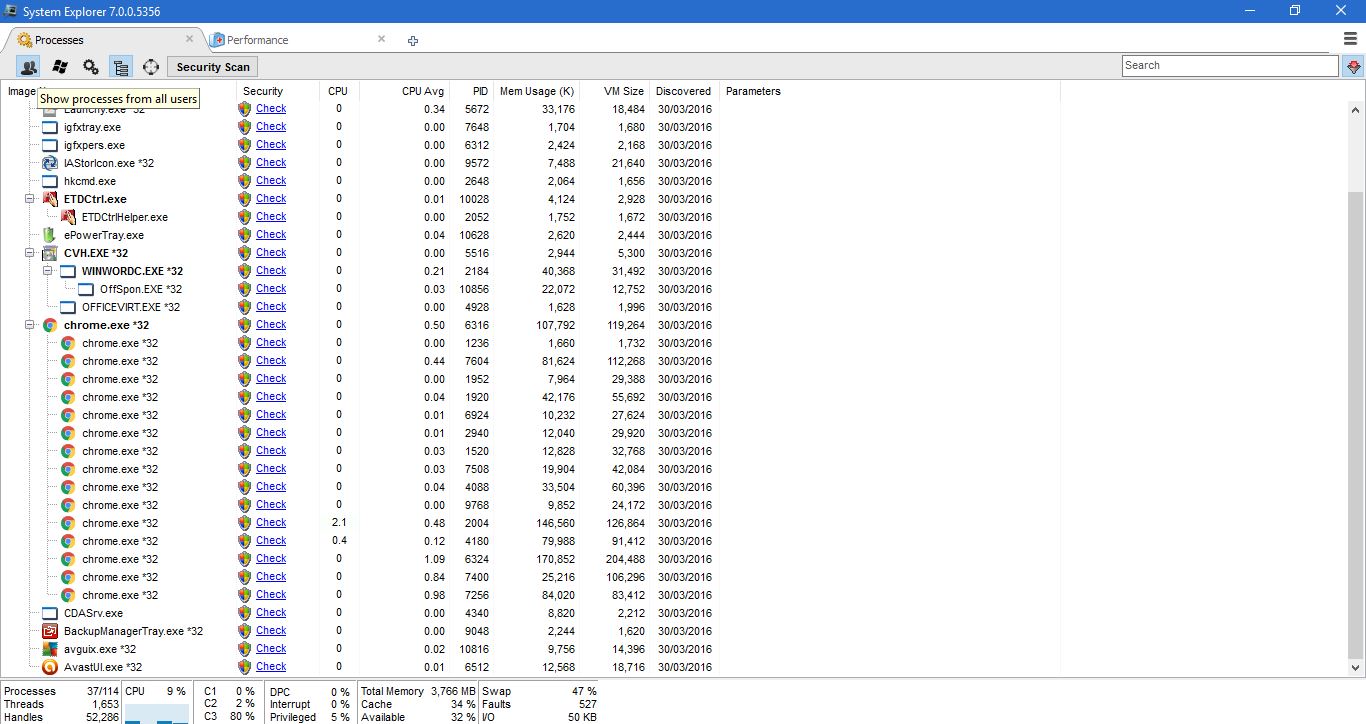Click the add new tab plus icon
This screenshot has width=1366, height=724.
[x=413, y=41]
